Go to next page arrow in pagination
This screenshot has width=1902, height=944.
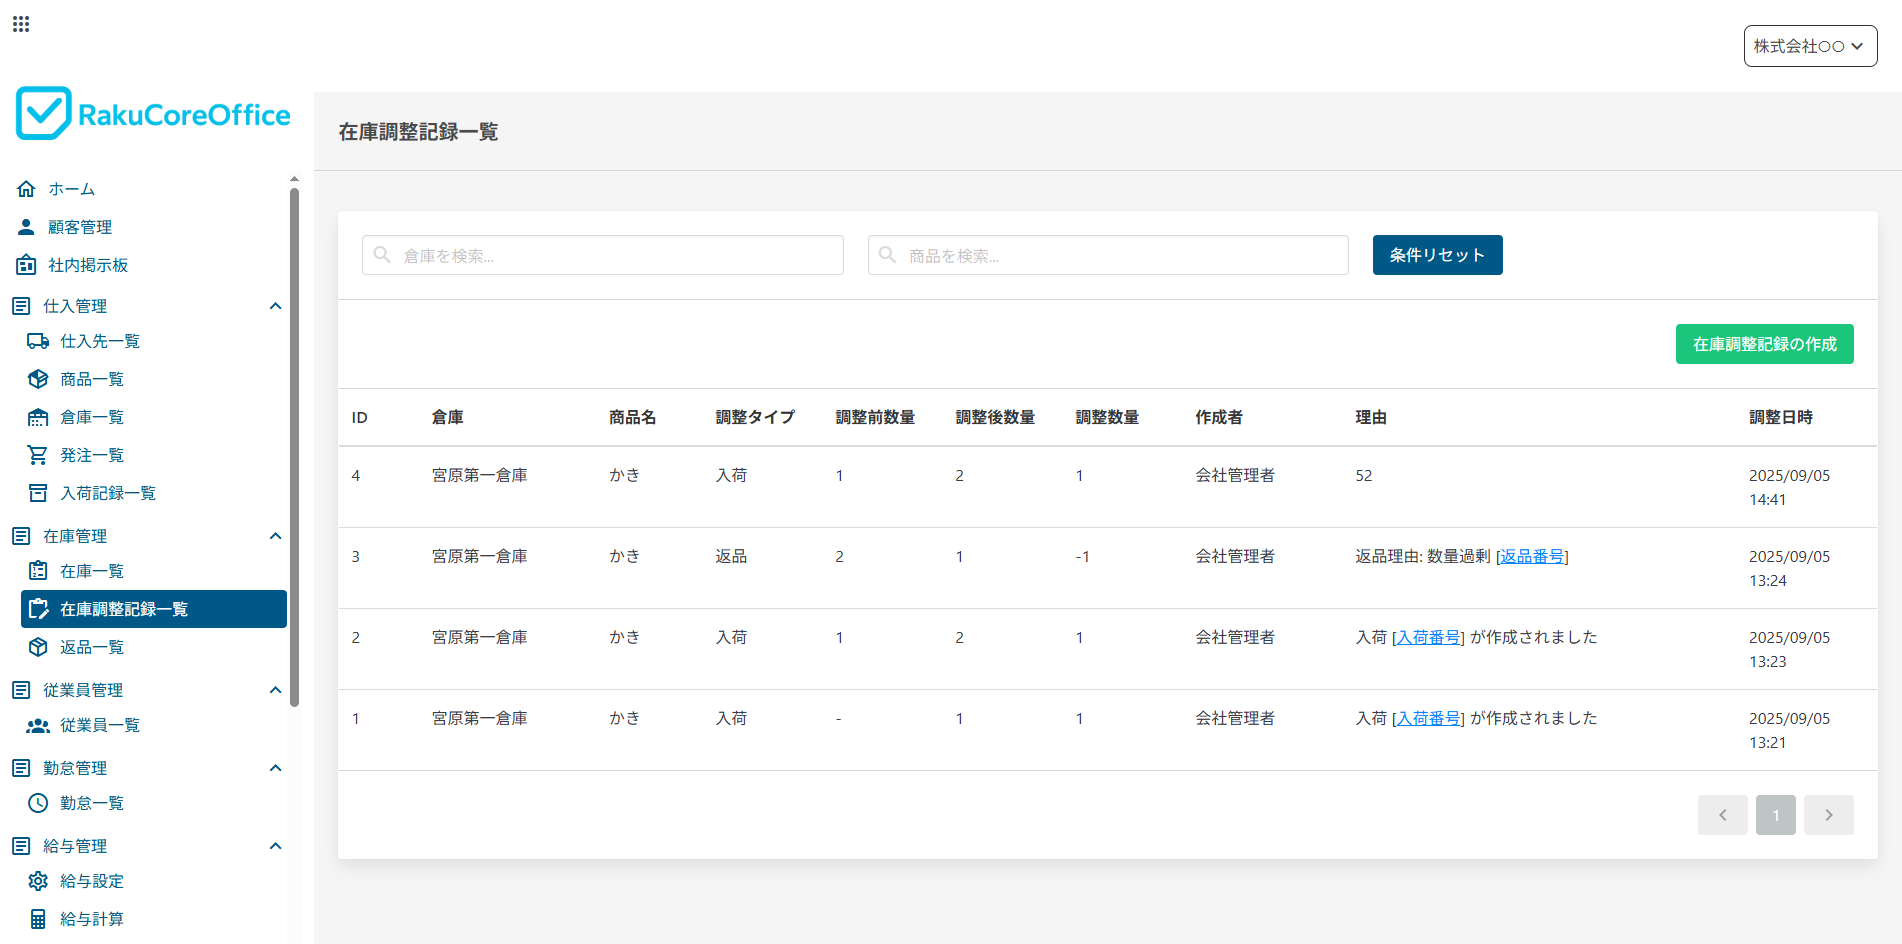click(1828, 815)
